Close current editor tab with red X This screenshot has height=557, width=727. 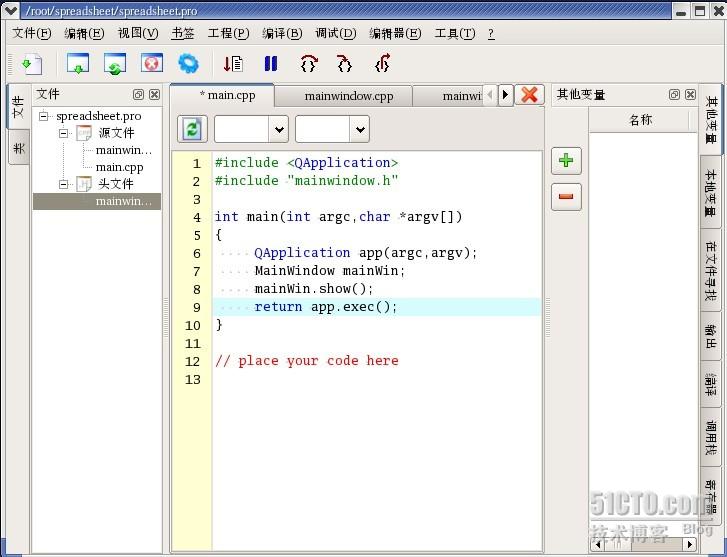tap(529, 95)
